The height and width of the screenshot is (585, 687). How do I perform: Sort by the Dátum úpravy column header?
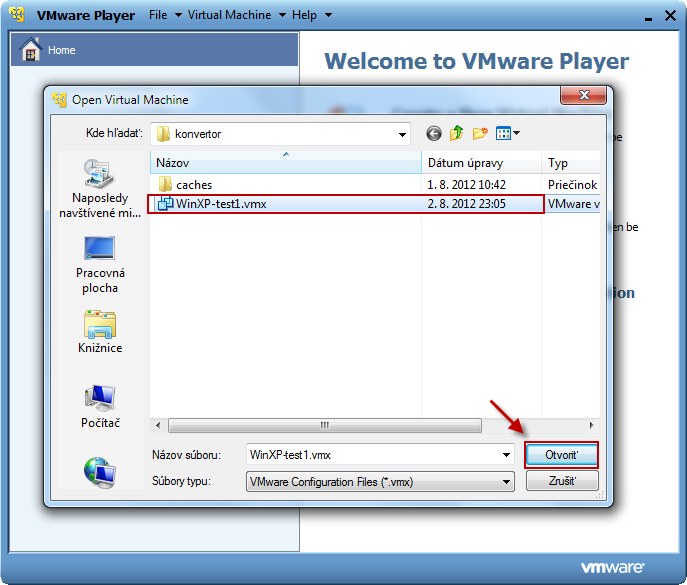[481, 163]
